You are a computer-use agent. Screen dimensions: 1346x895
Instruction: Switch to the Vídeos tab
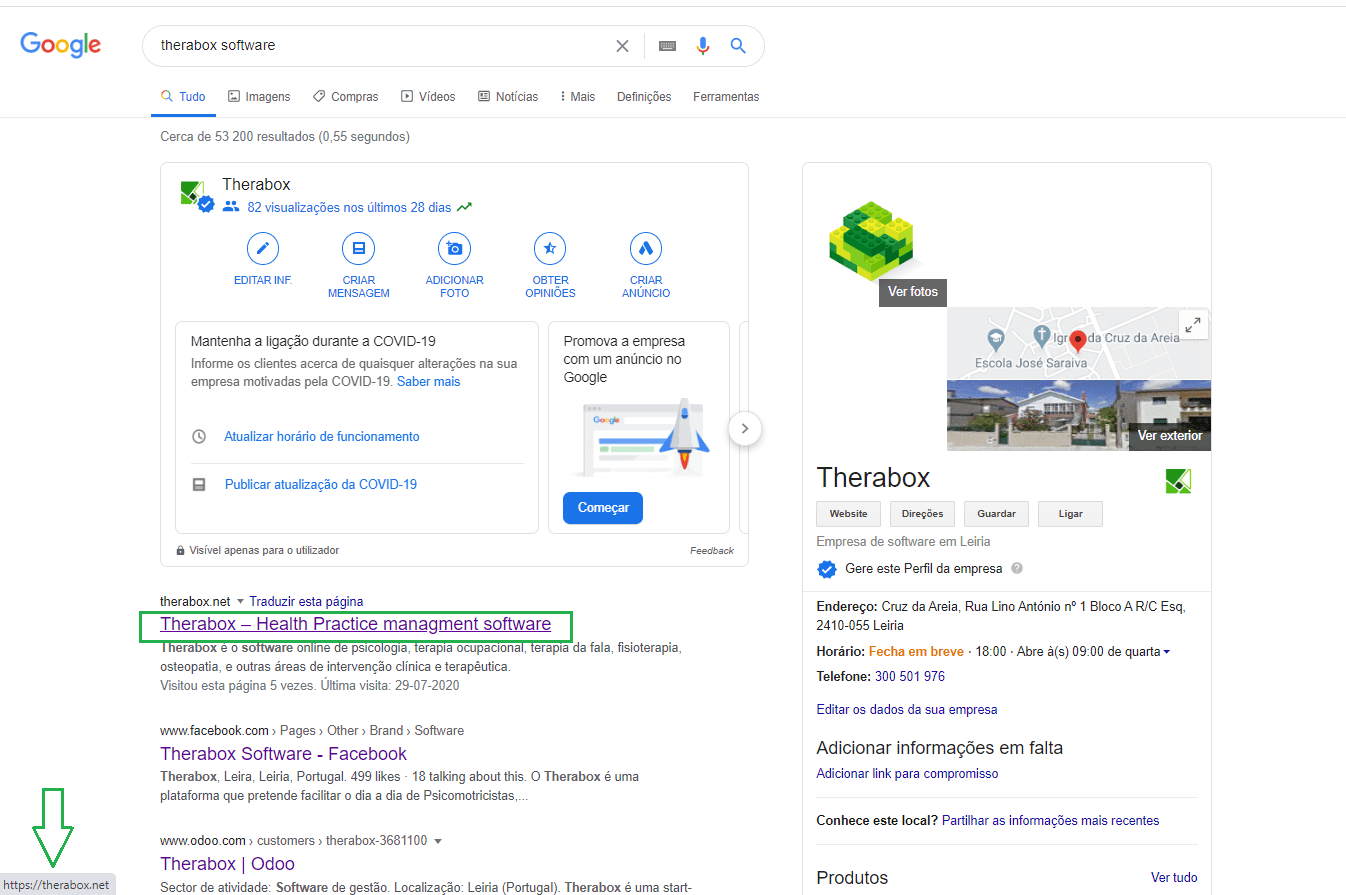[428, 97]
